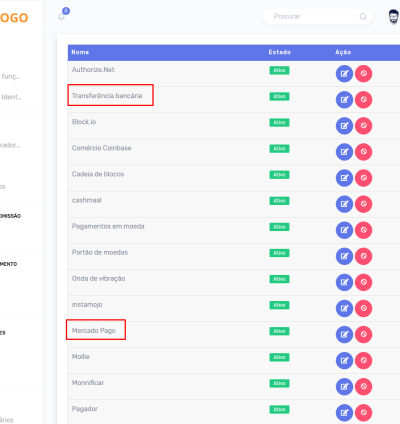Select the Transferência bancária row name
This screenshot has height=424, width=400.
107,96
